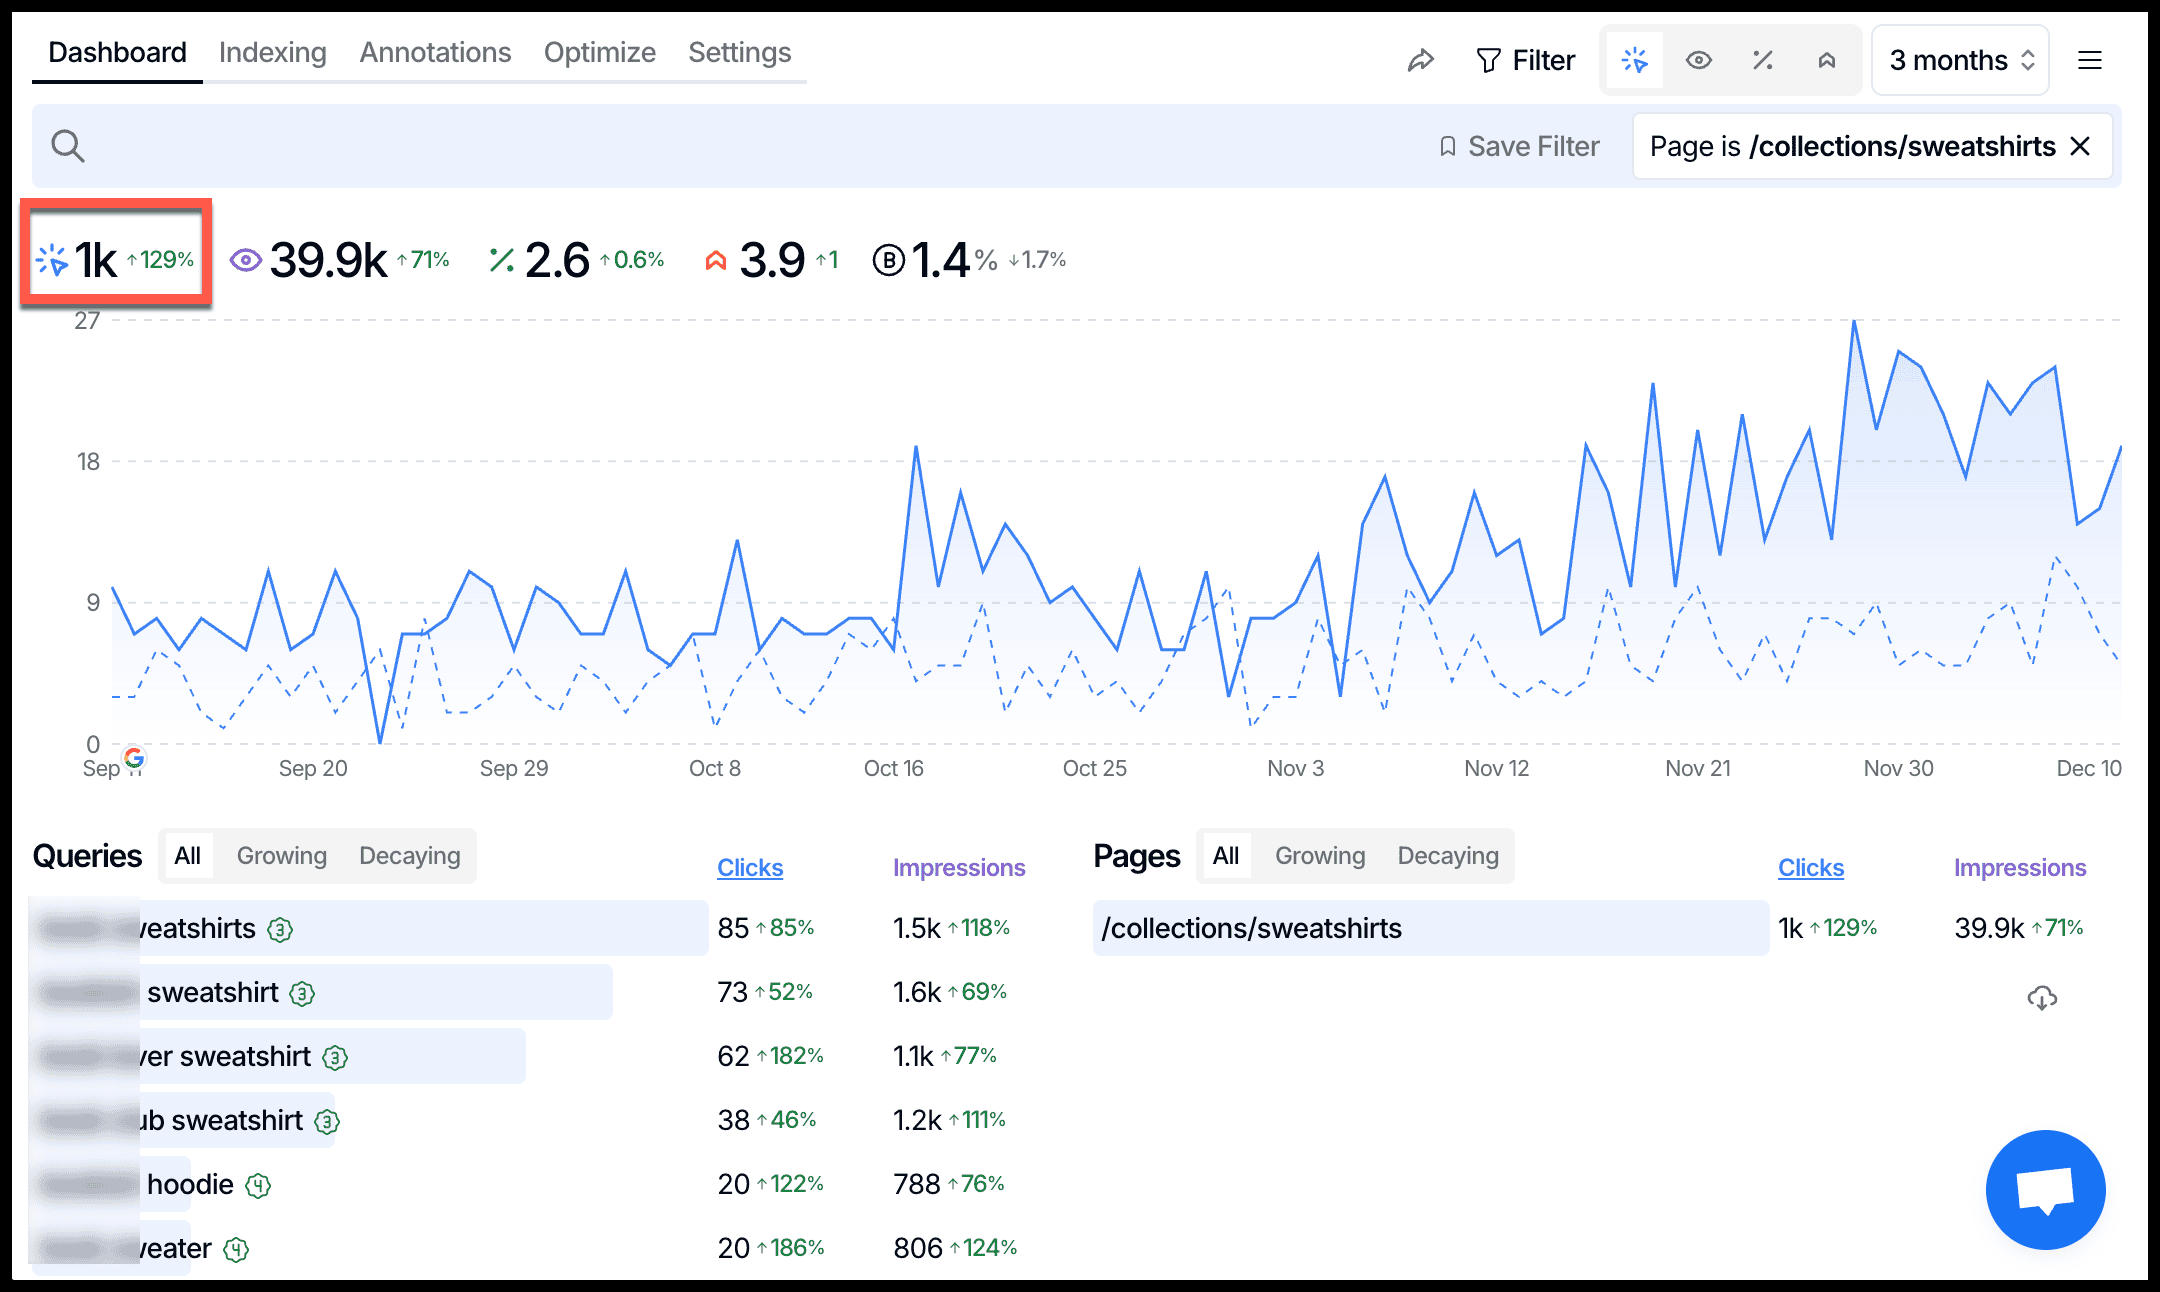This screenshot has height=1292, width=2160.
Task: Sort queries by Clicks column
Action: [749, 868]
